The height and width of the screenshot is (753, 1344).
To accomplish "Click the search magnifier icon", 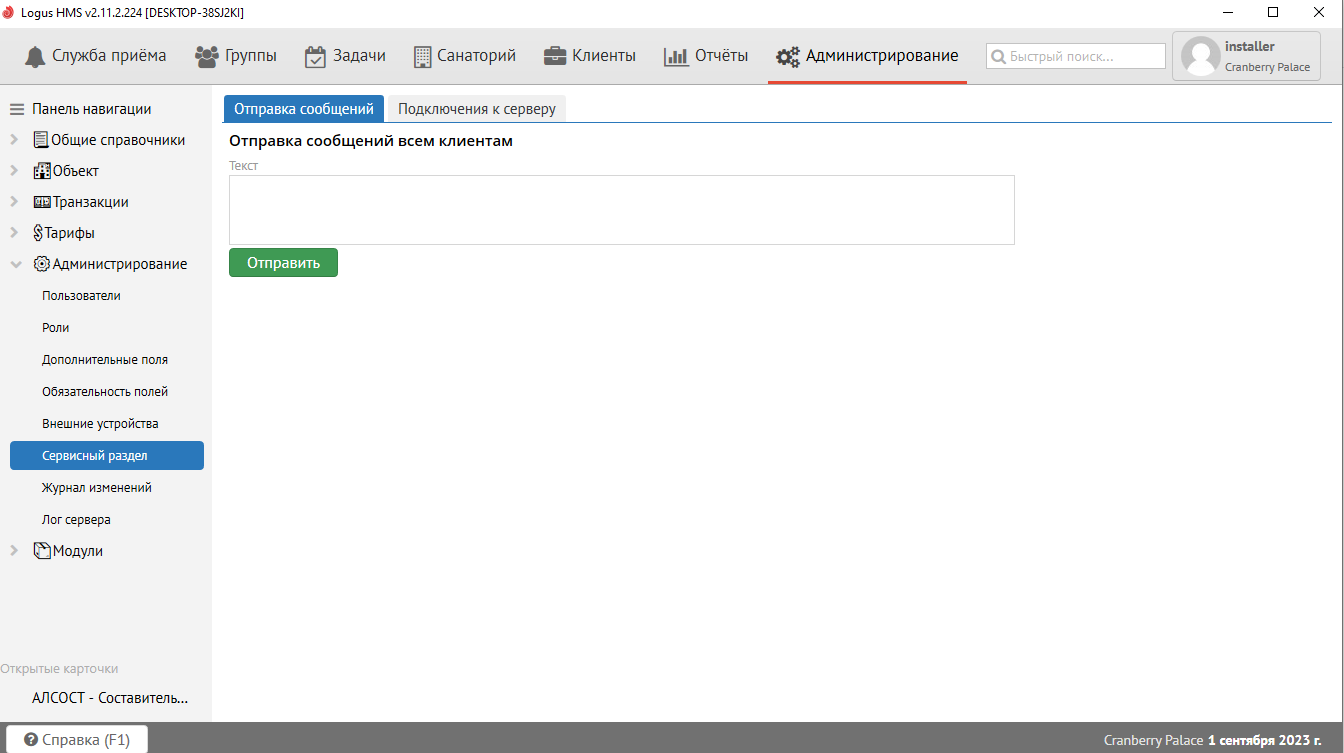I will coord(998,57).
